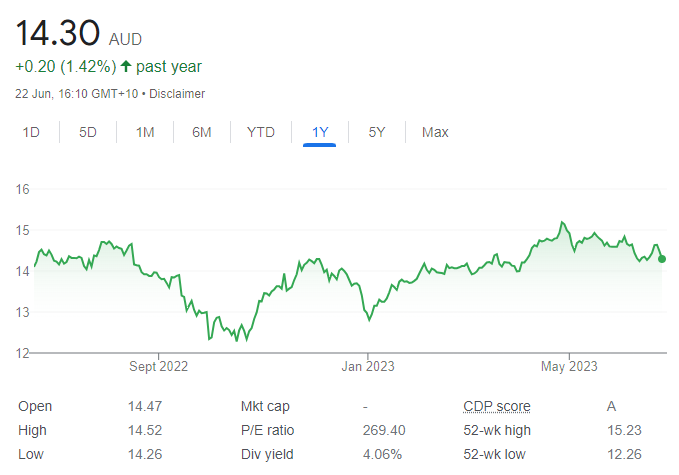Switch to the 5D range tab

88,132
